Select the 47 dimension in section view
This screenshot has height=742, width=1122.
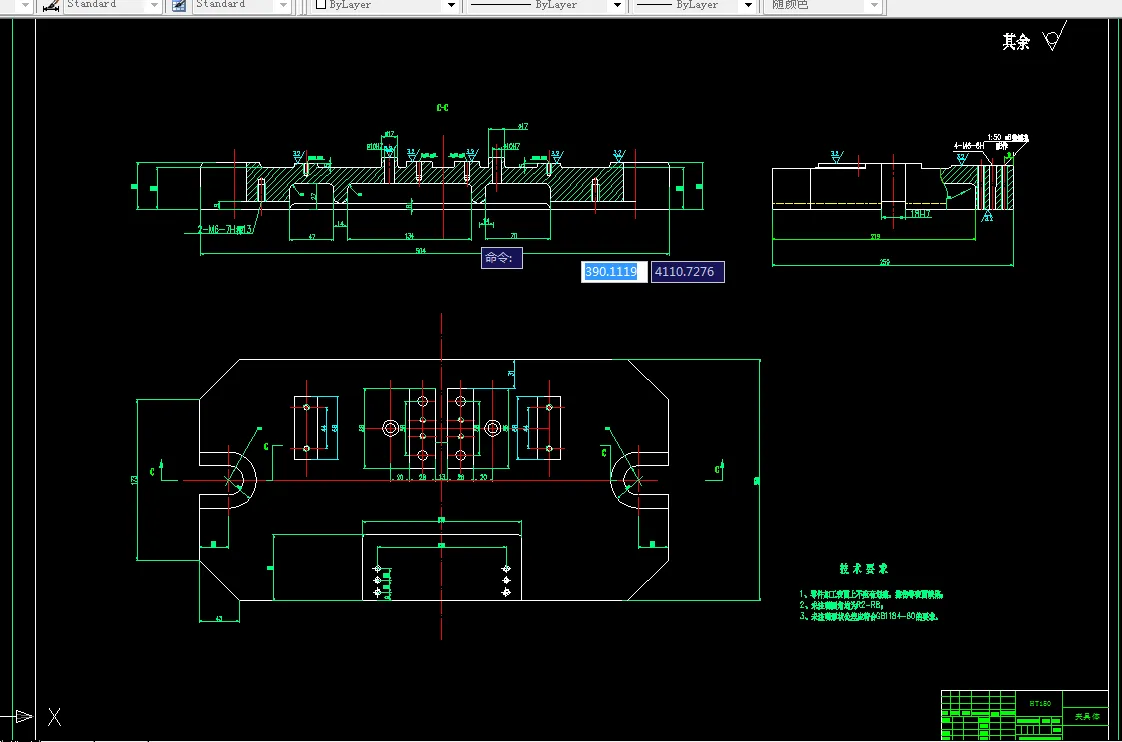pyautogui.click(x=312, y=236)
